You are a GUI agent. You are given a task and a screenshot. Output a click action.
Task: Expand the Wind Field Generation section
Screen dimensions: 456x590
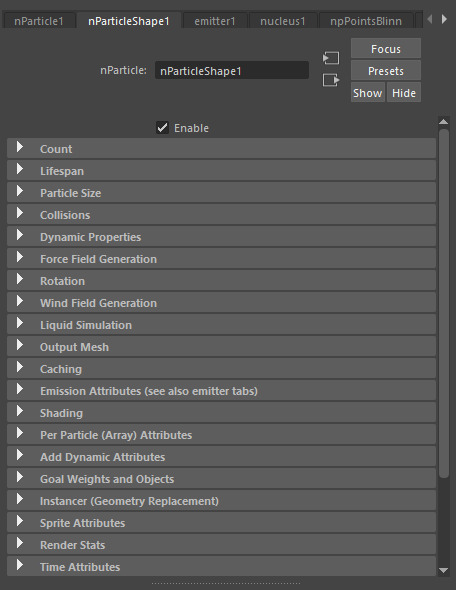[x=221, y=303]
